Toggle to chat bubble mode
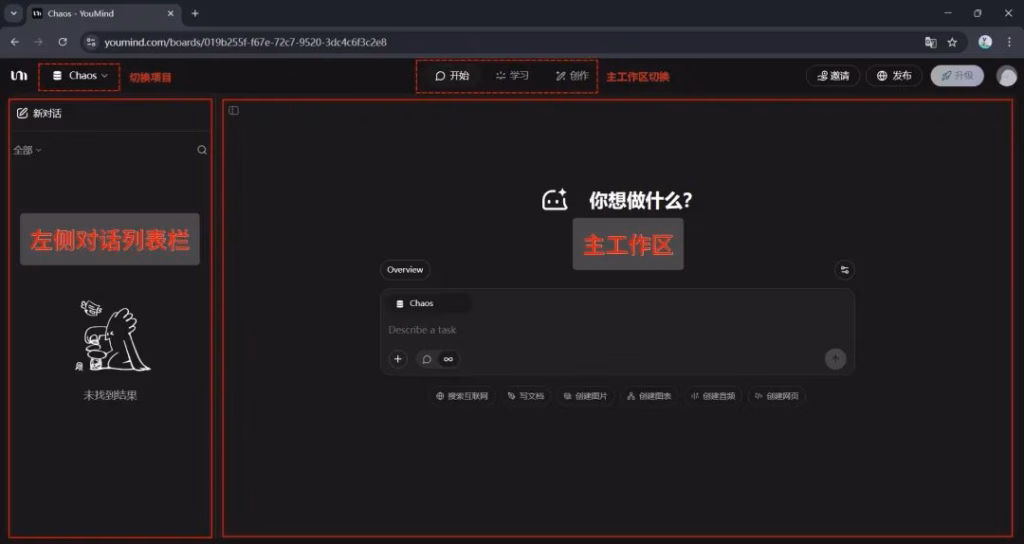 coord(427,359)
